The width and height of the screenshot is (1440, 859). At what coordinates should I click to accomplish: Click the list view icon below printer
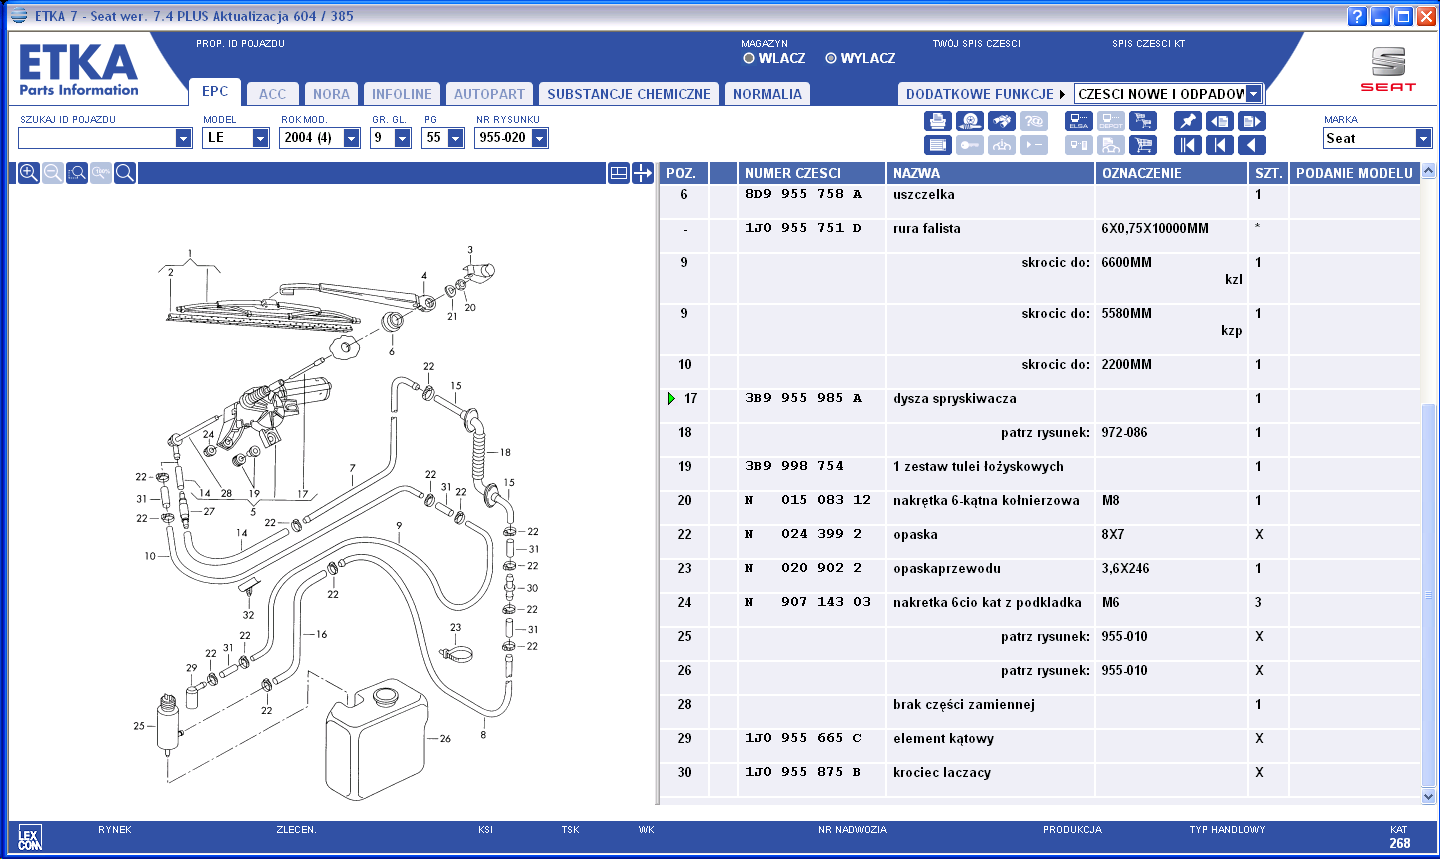point(937,145)
